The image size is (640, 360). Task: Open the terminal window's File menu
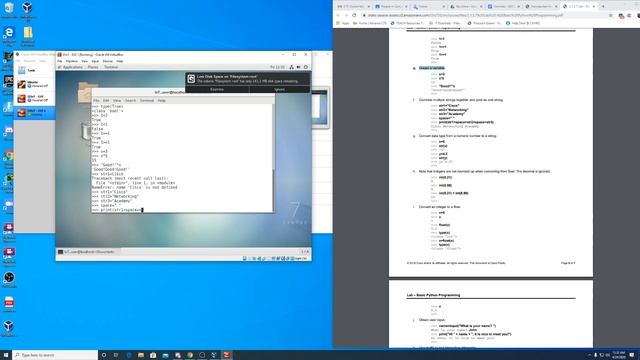(96, 100)
